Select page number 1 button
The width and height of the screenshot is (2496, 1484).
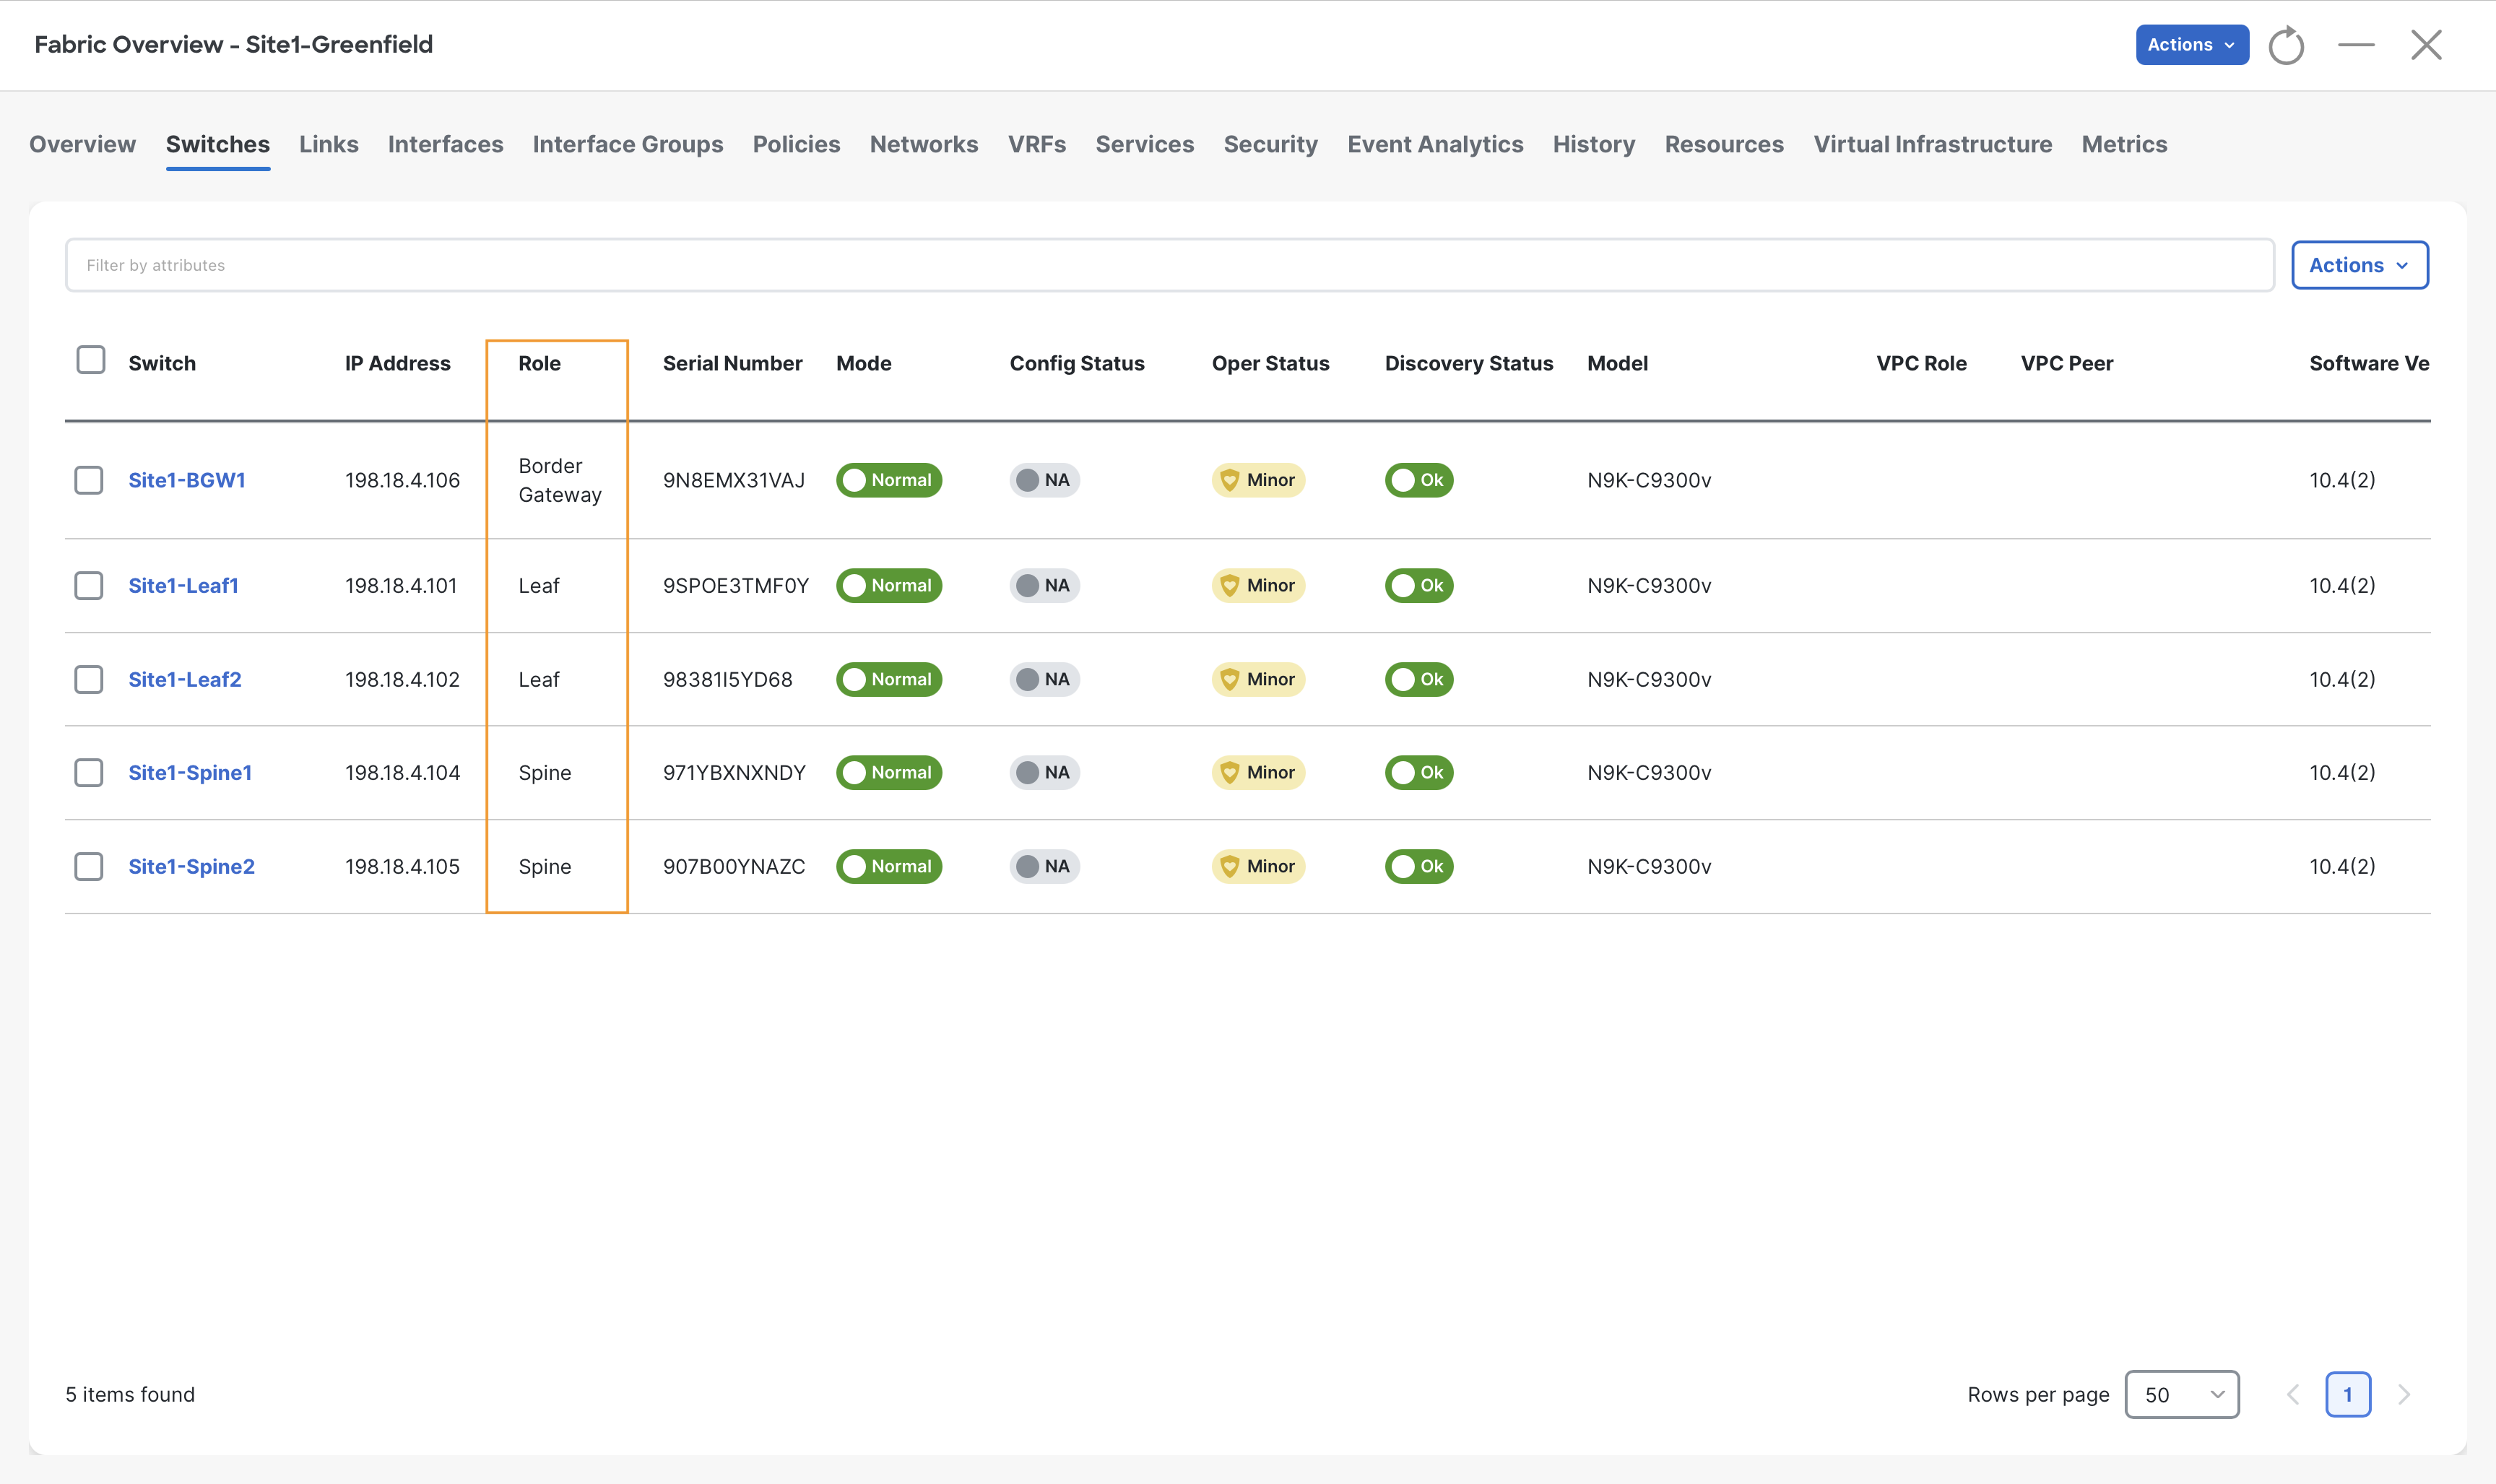click(x=2348, y=1394)
